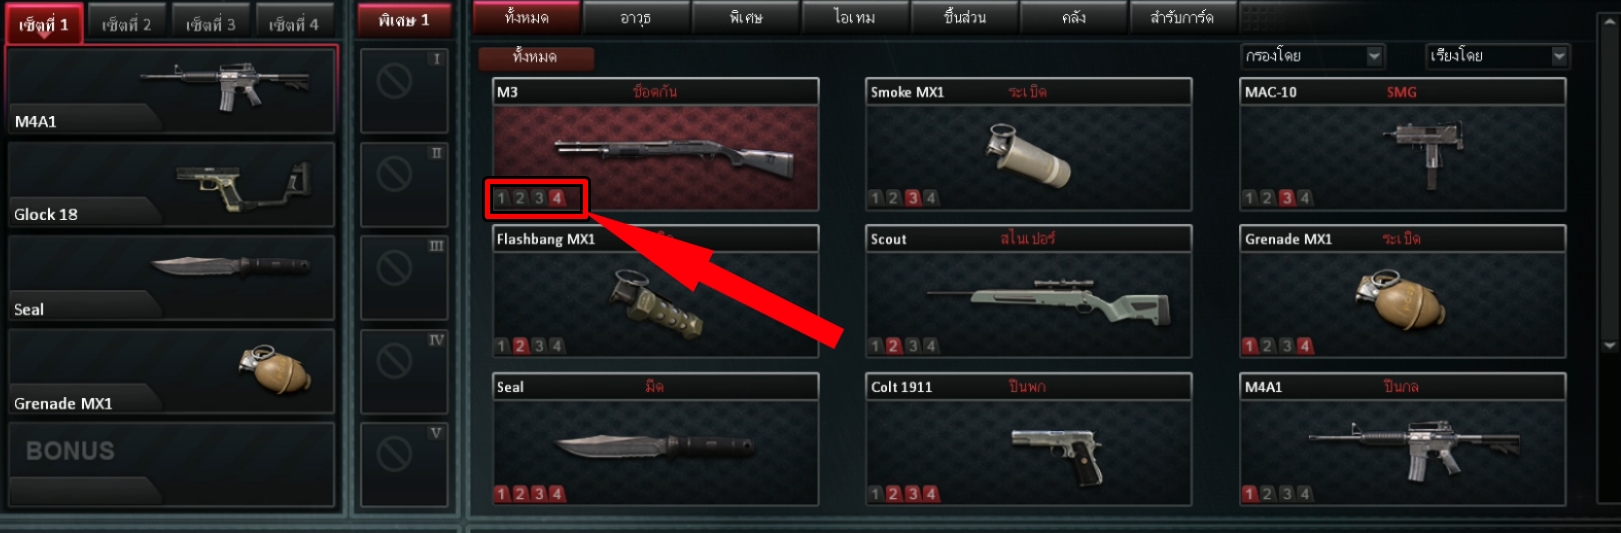Choose the MAC-10 SMG weapon
Viewport: 1621px width, 533px height.
1403,145
